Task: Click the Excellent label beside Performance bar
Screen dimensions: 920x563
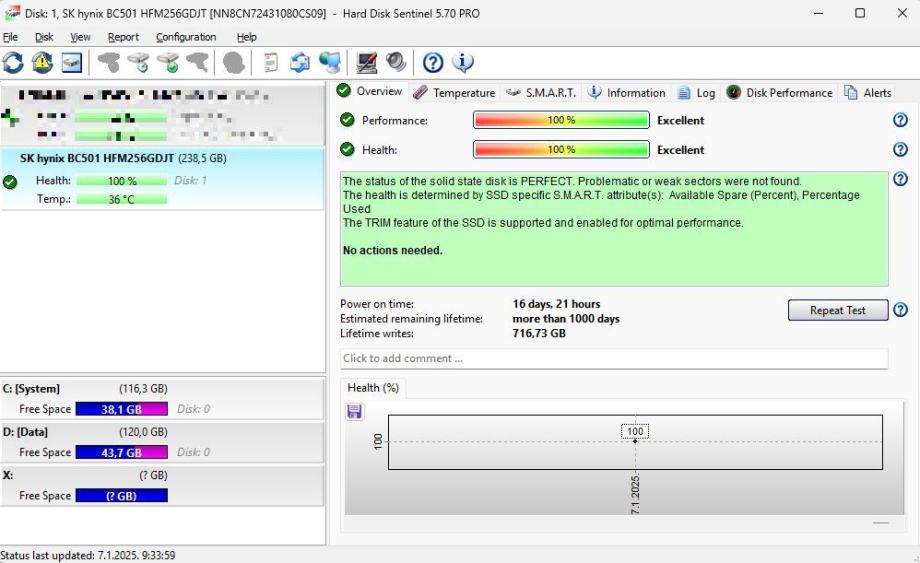Action: [681, 120]
